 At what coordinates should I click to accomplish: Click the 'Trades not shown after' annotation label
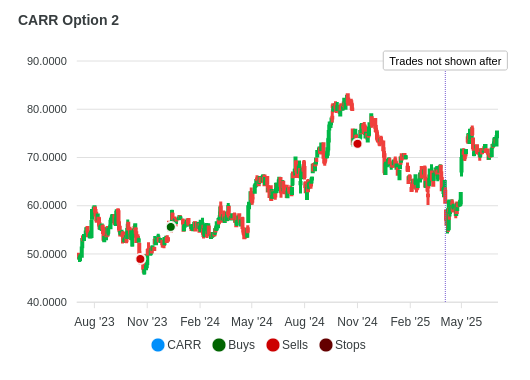point(445,61)
